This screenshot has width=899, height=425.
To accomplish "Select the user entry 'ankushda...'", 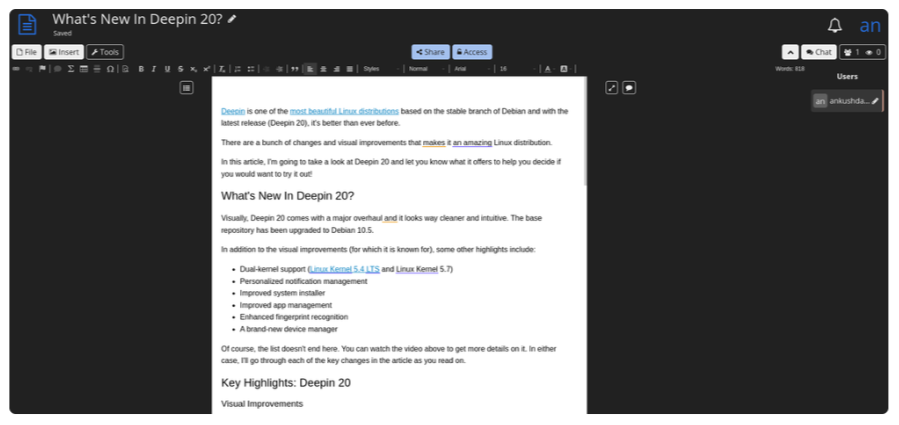I will click(x=847, y=101).
